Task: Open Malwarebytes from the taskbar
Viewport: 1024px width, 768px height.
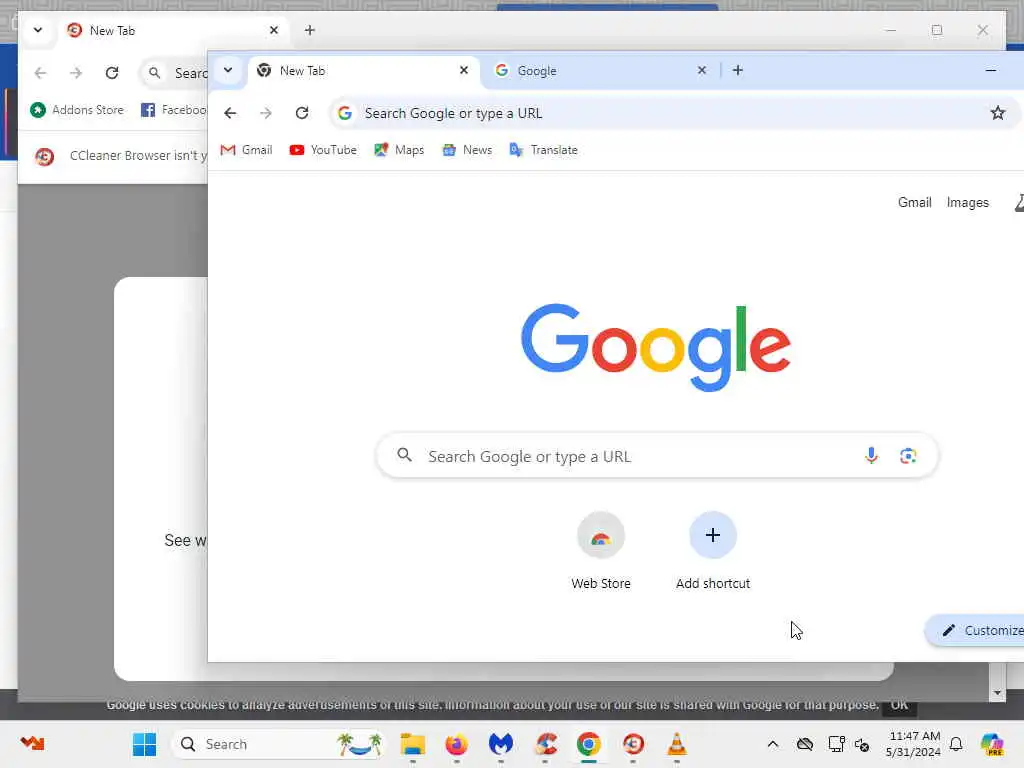Action: pos(501,744)
